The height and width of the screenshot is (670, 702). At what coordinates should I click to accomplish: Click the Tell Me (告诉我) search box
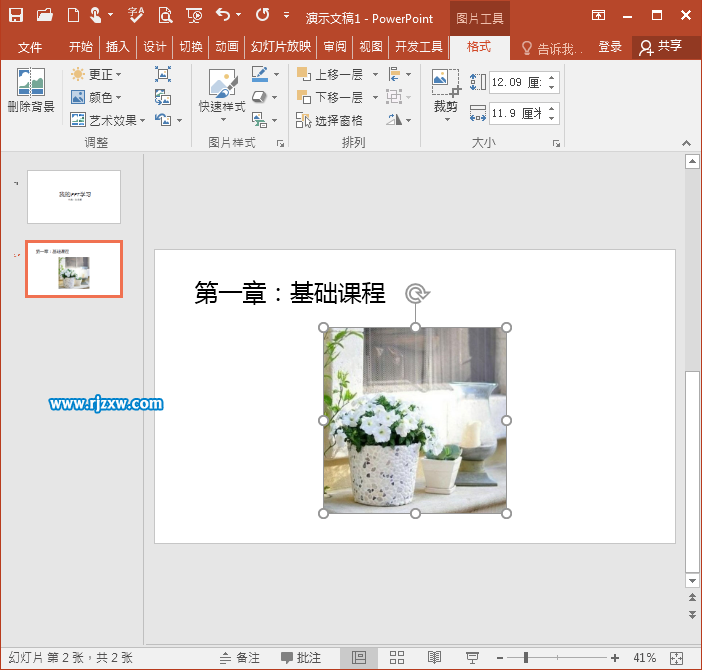pos(552,47)
